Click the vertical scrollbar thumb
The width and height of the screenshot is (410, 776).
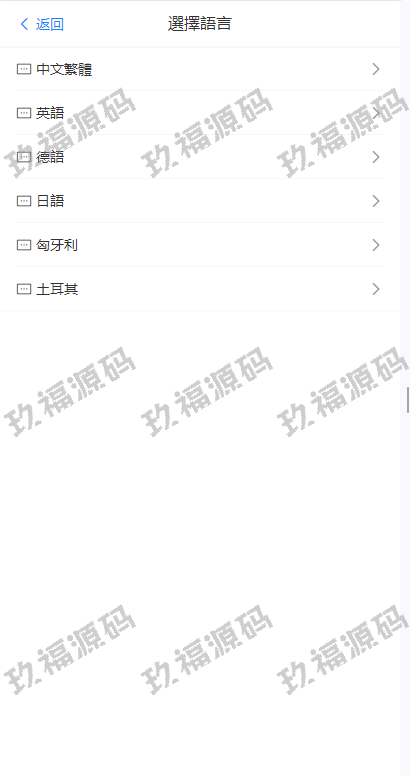(408, 400)
